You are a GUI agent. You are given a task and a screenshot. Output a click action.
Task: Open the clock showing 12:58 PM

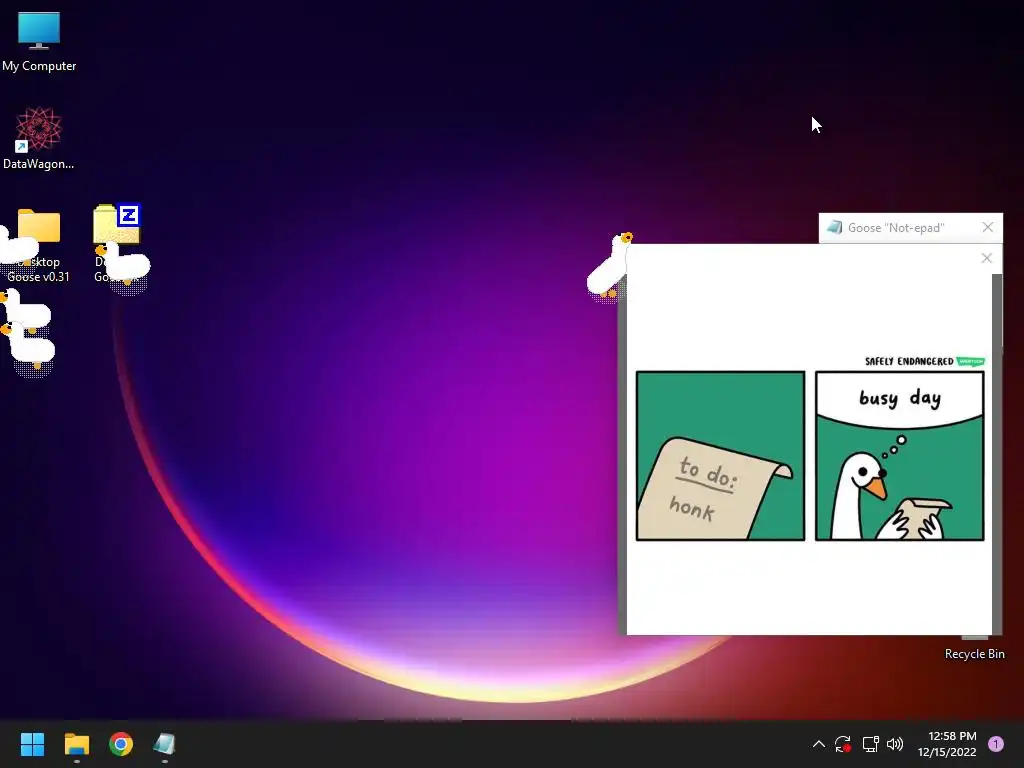[947, 744]
